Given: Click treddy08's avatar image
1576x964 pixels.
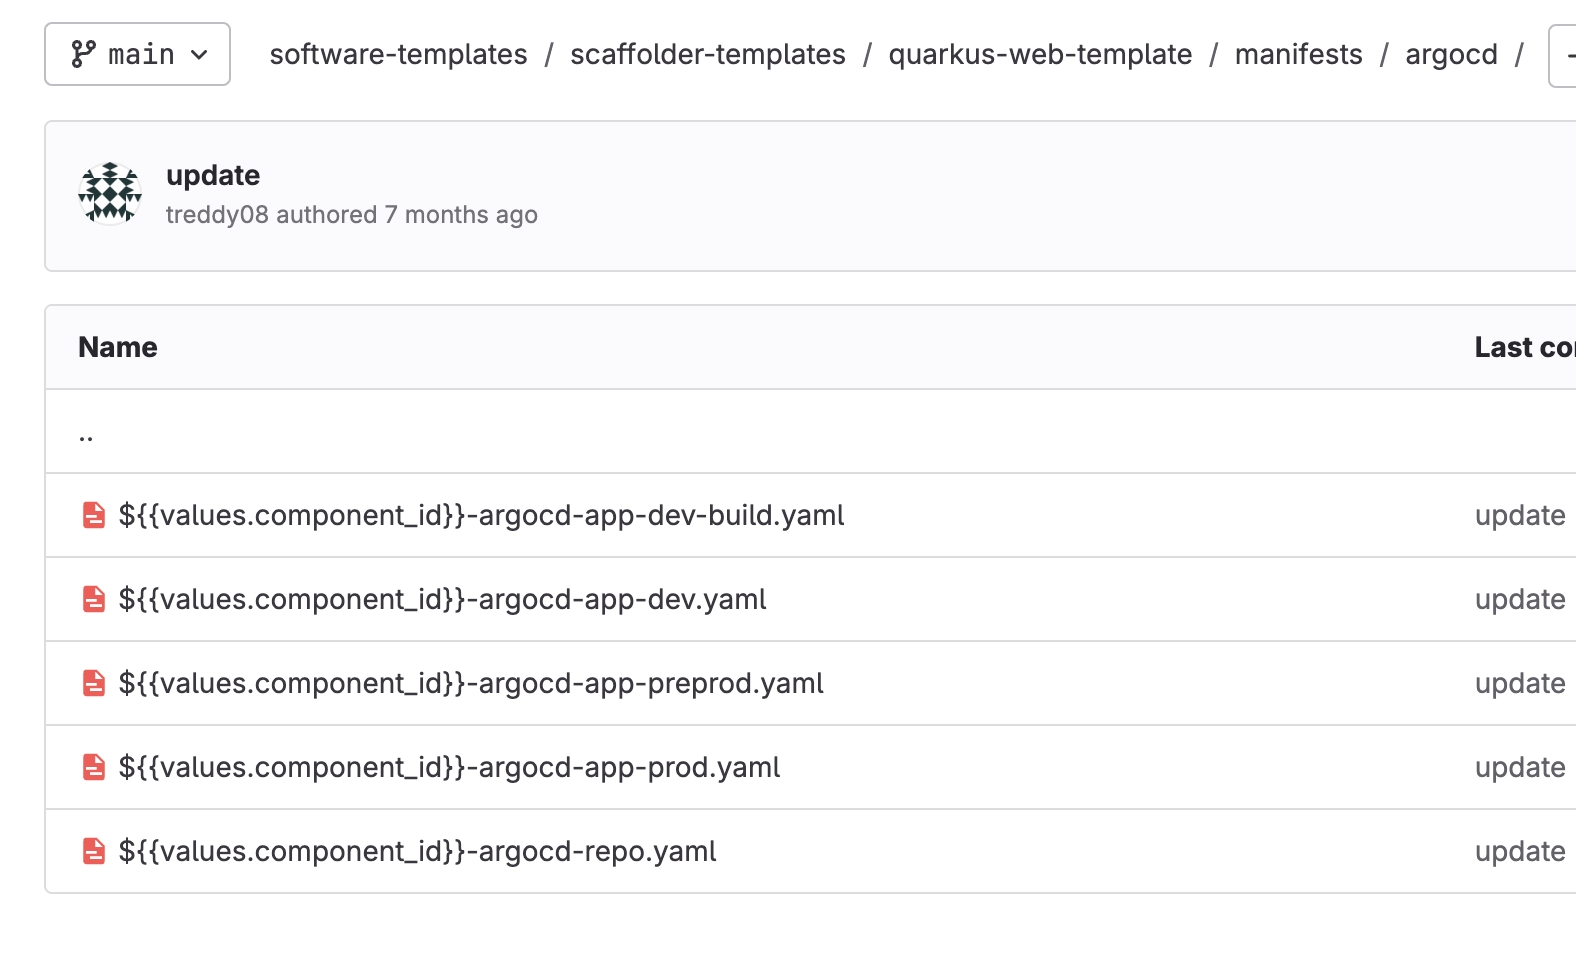Looking at the screenshot, I should tap(110, 194).
